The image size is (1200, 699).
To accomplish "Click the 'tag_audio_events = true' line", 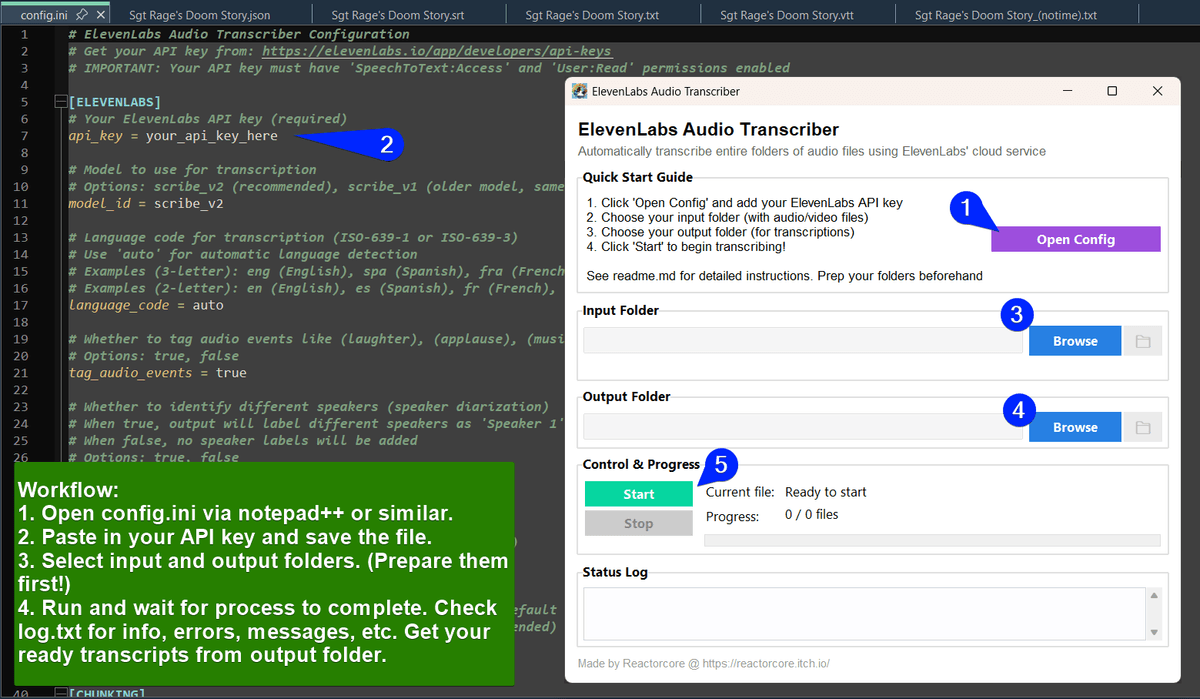I will (x=157, y=373).
